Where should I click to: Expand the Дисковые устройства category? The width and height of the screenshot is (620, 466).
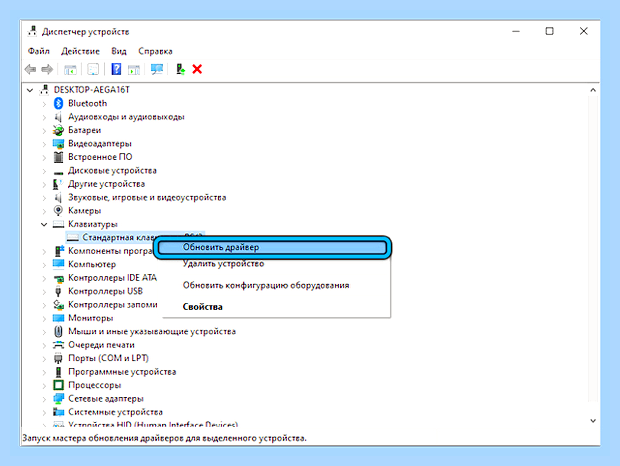(x=44, y=171)
